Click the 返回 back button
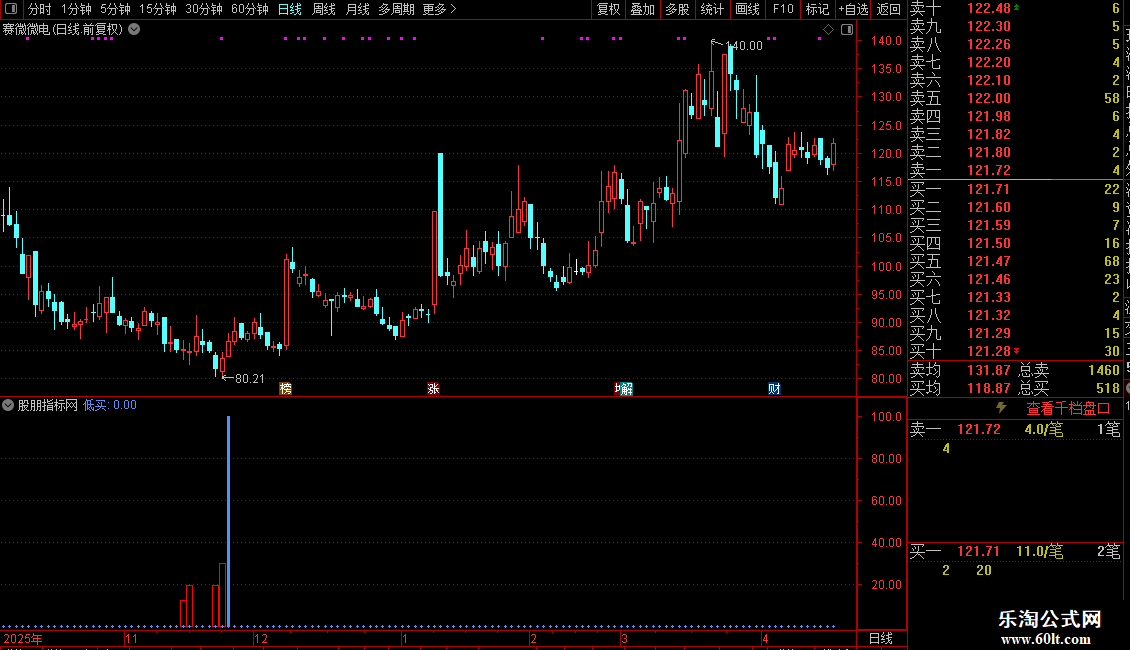Image resolution: width=1130 pixels, height=650 pixels. tap(889, 9)
